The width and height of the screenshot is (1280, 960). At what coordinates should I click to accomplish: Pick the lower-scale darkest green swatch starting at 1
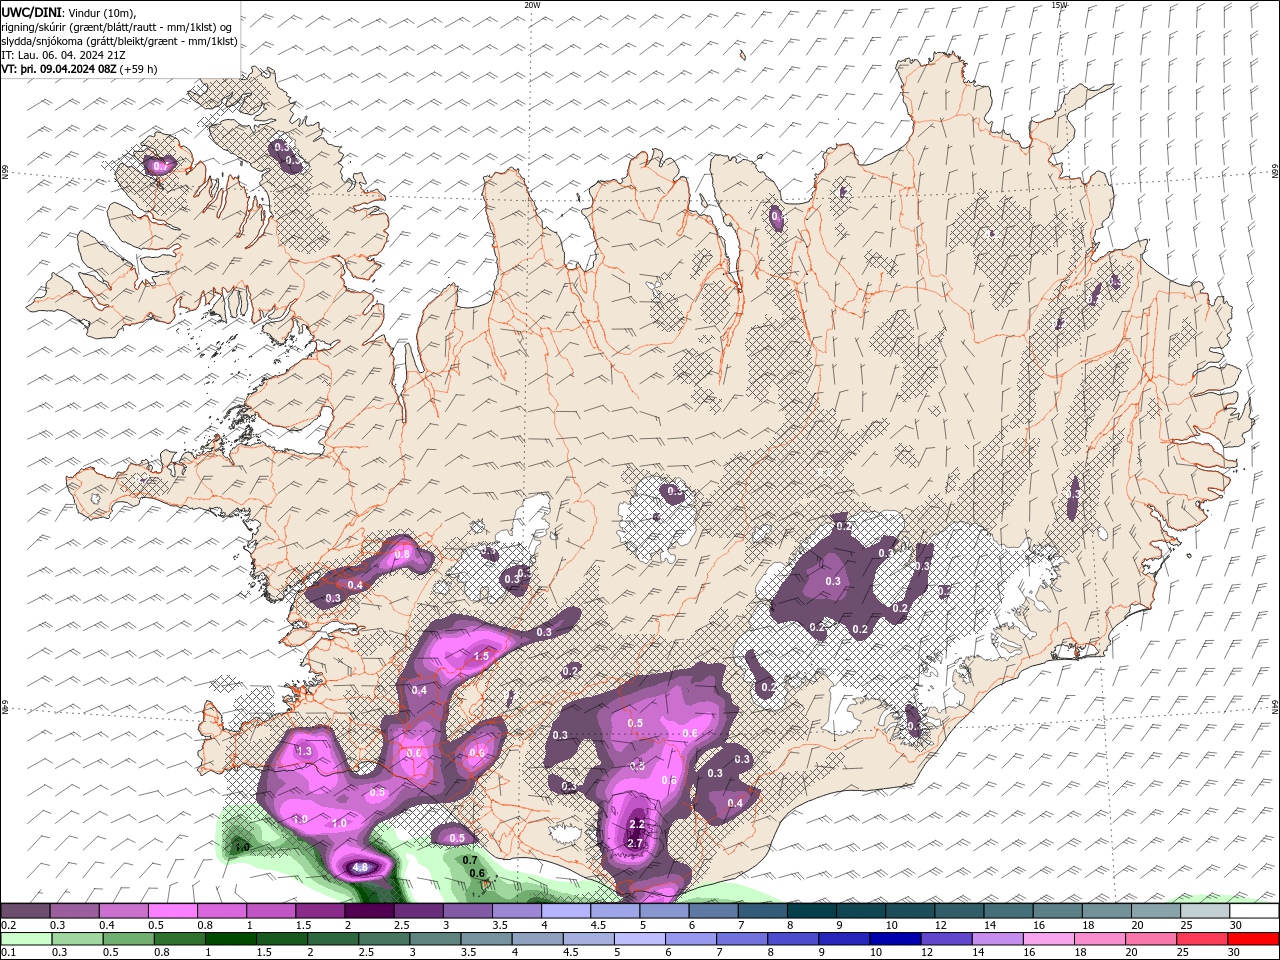pos(231,939)
